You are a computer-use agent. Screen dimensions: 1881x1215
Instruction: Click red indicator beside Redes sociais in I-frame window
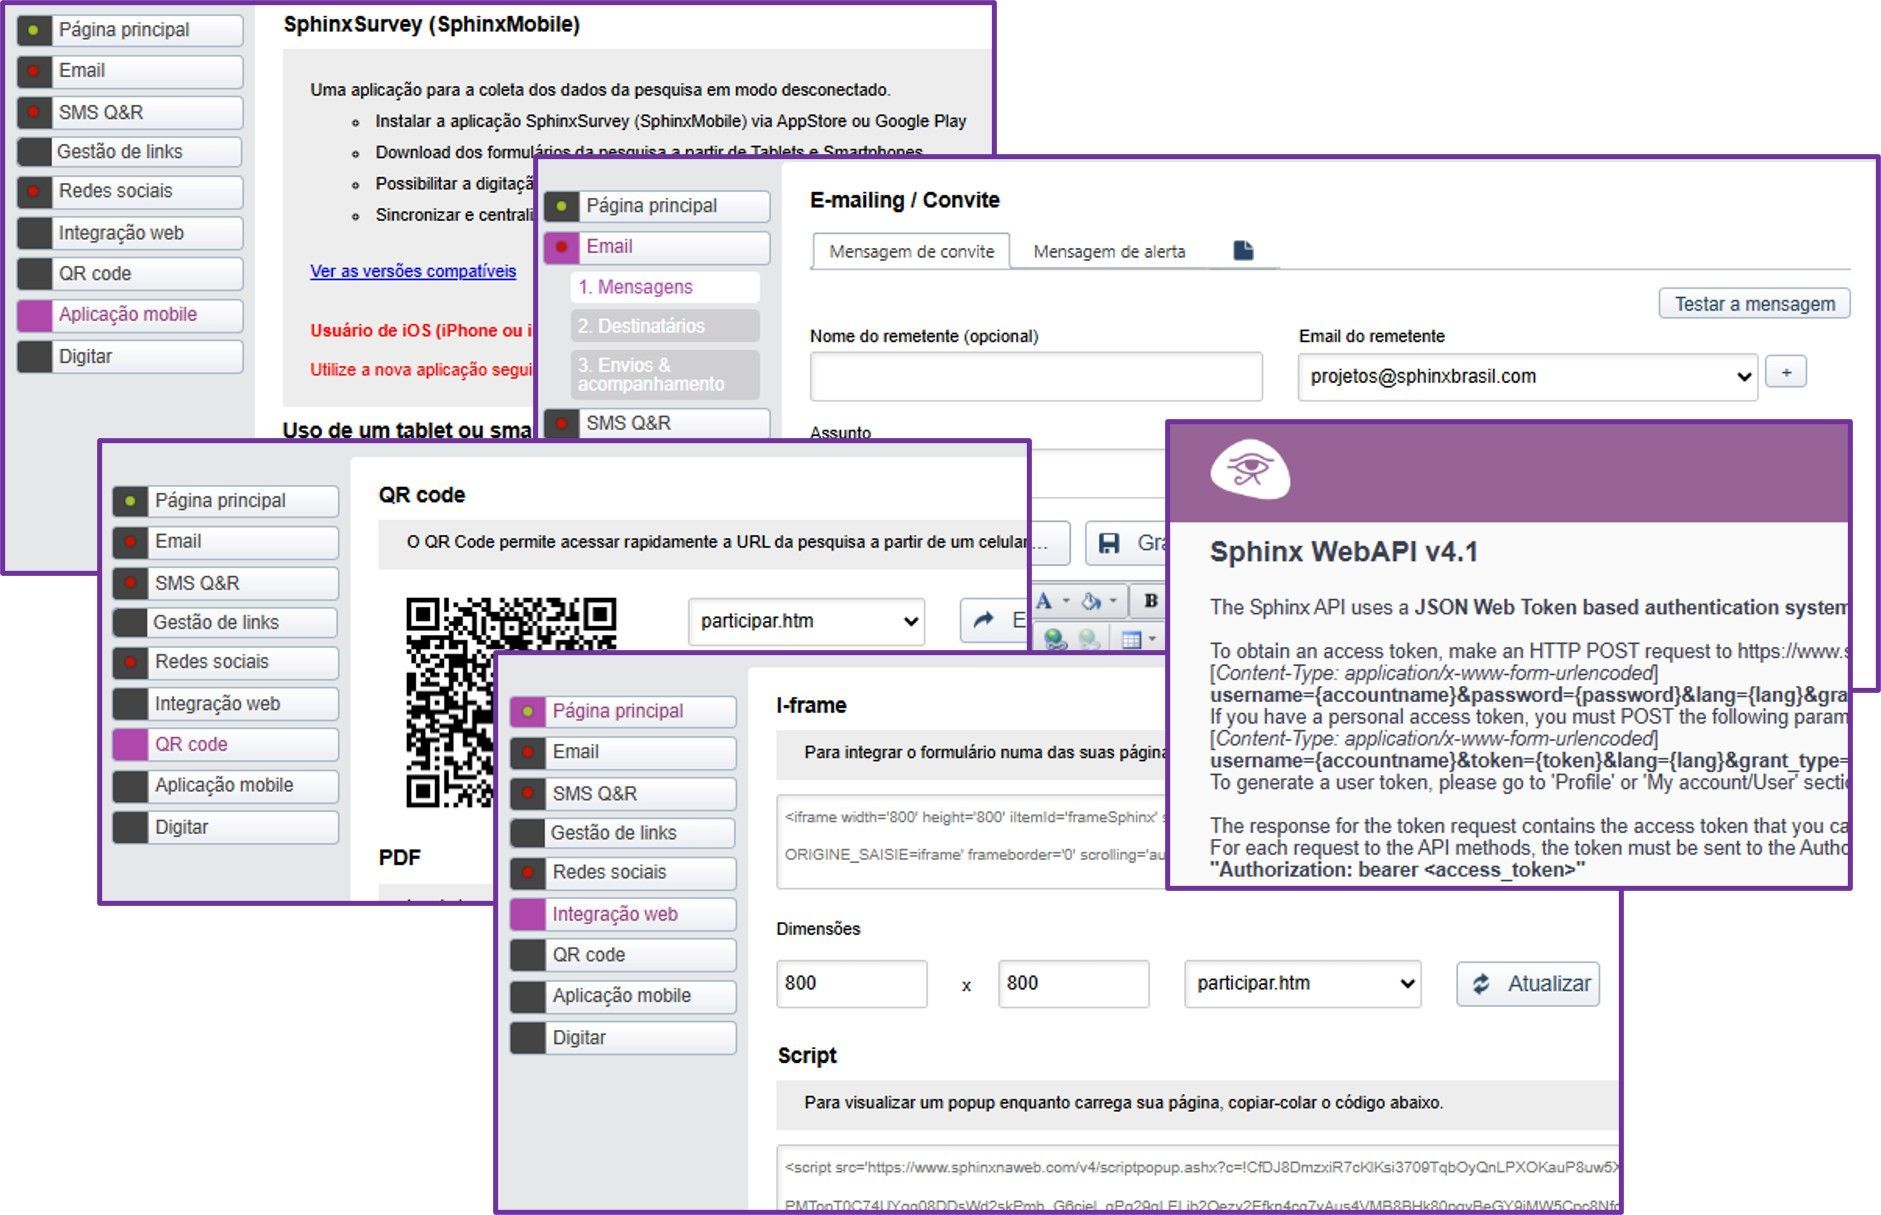pos(528,872)
